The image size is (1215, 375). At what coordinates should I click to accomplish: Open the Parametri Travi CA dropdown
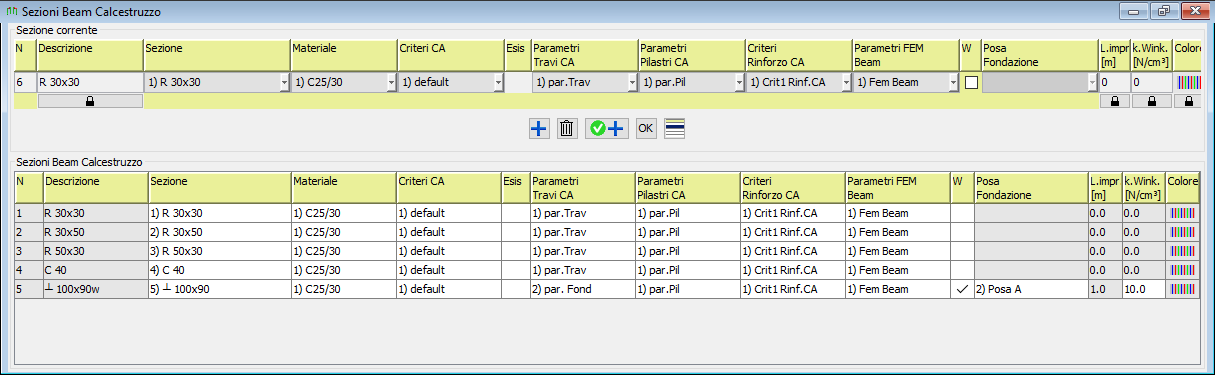pos(584,83)
